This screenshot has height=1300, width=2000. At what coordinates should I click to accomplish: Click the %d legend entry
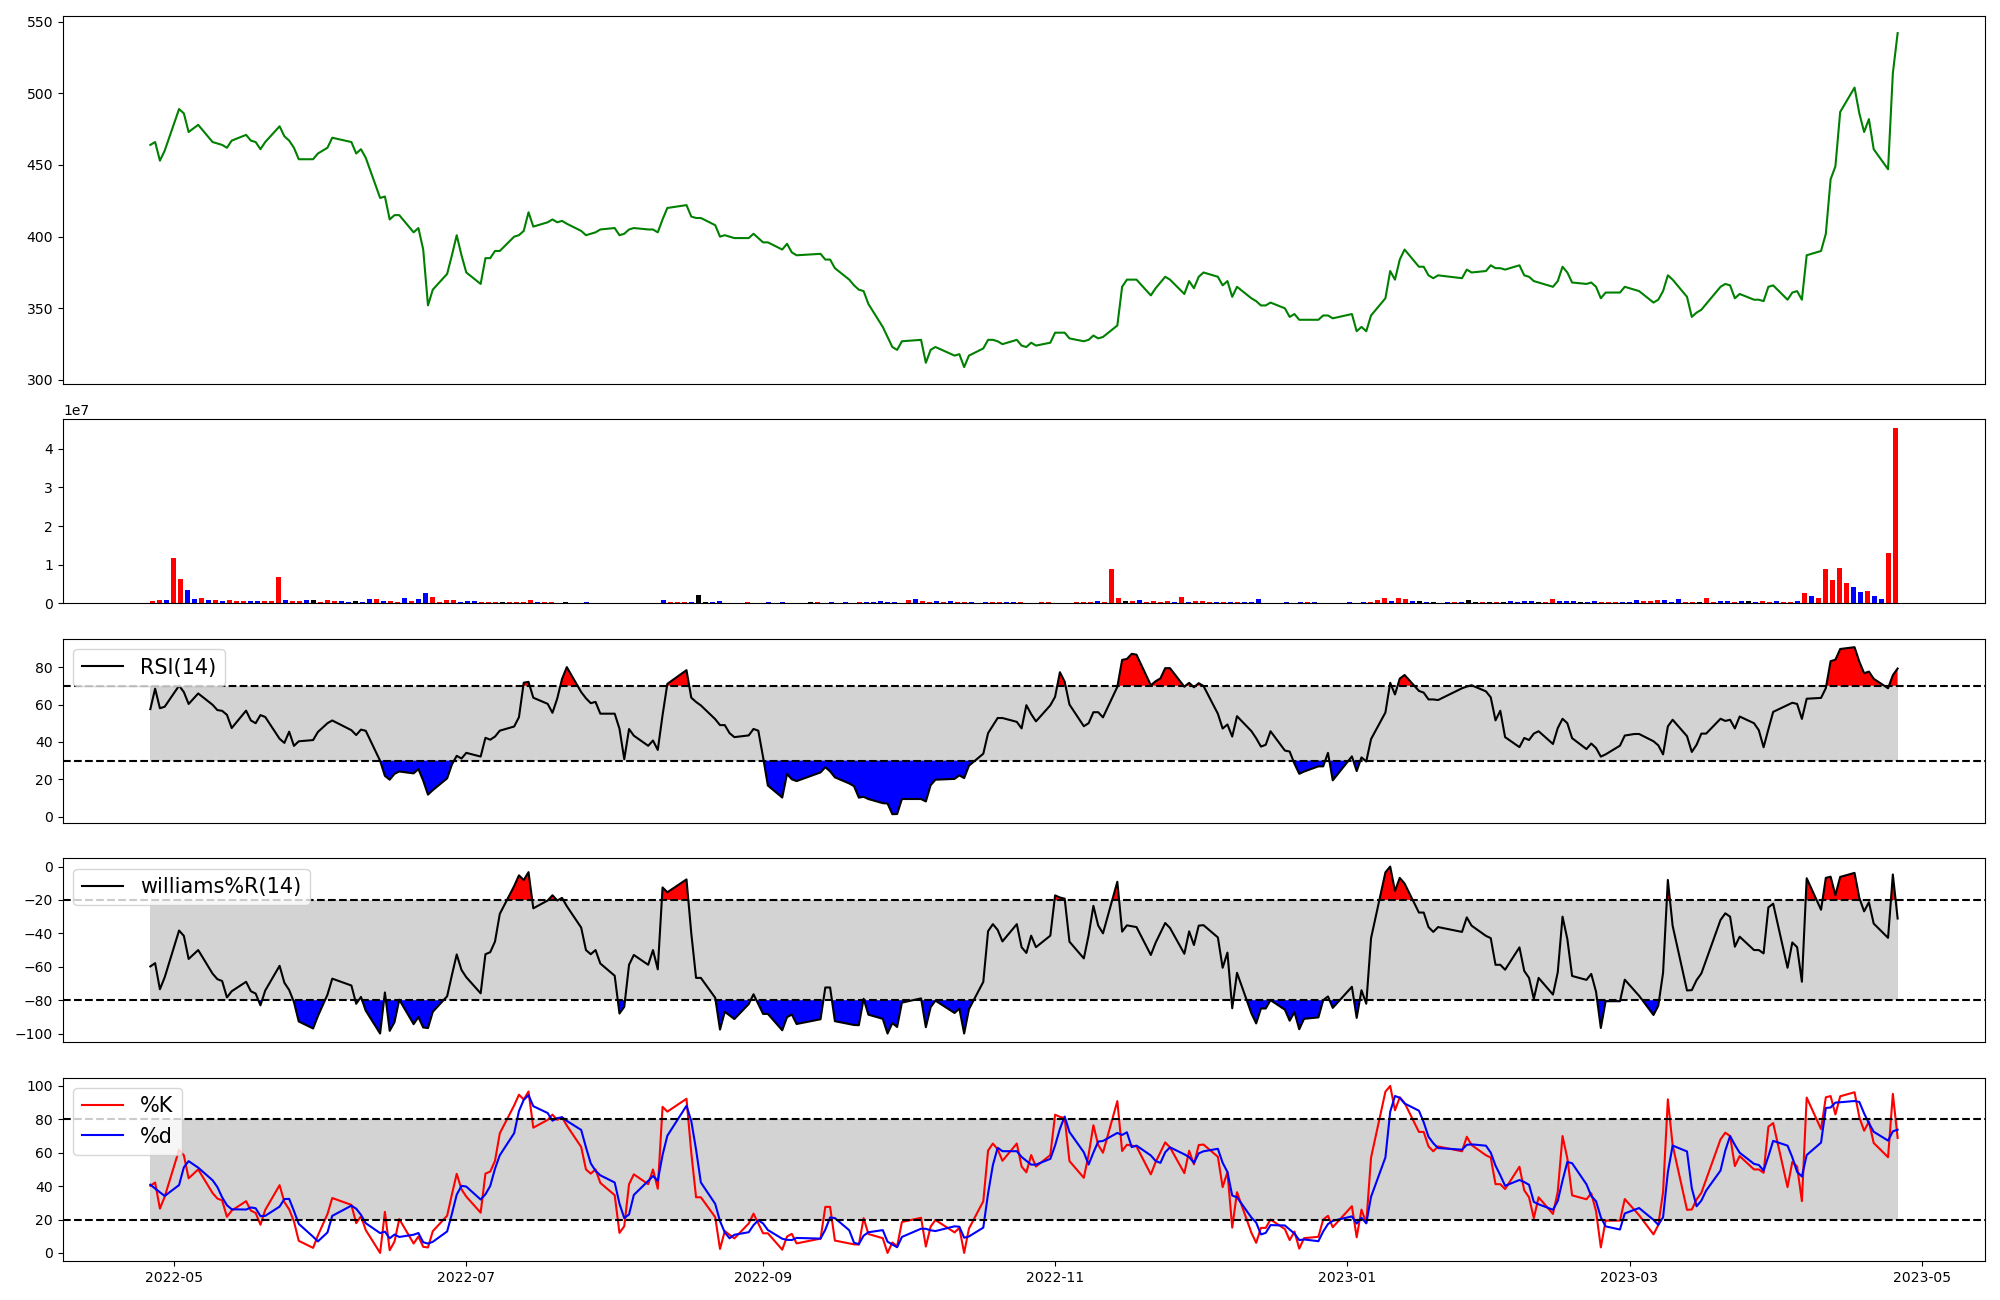tap(156, 1136)
